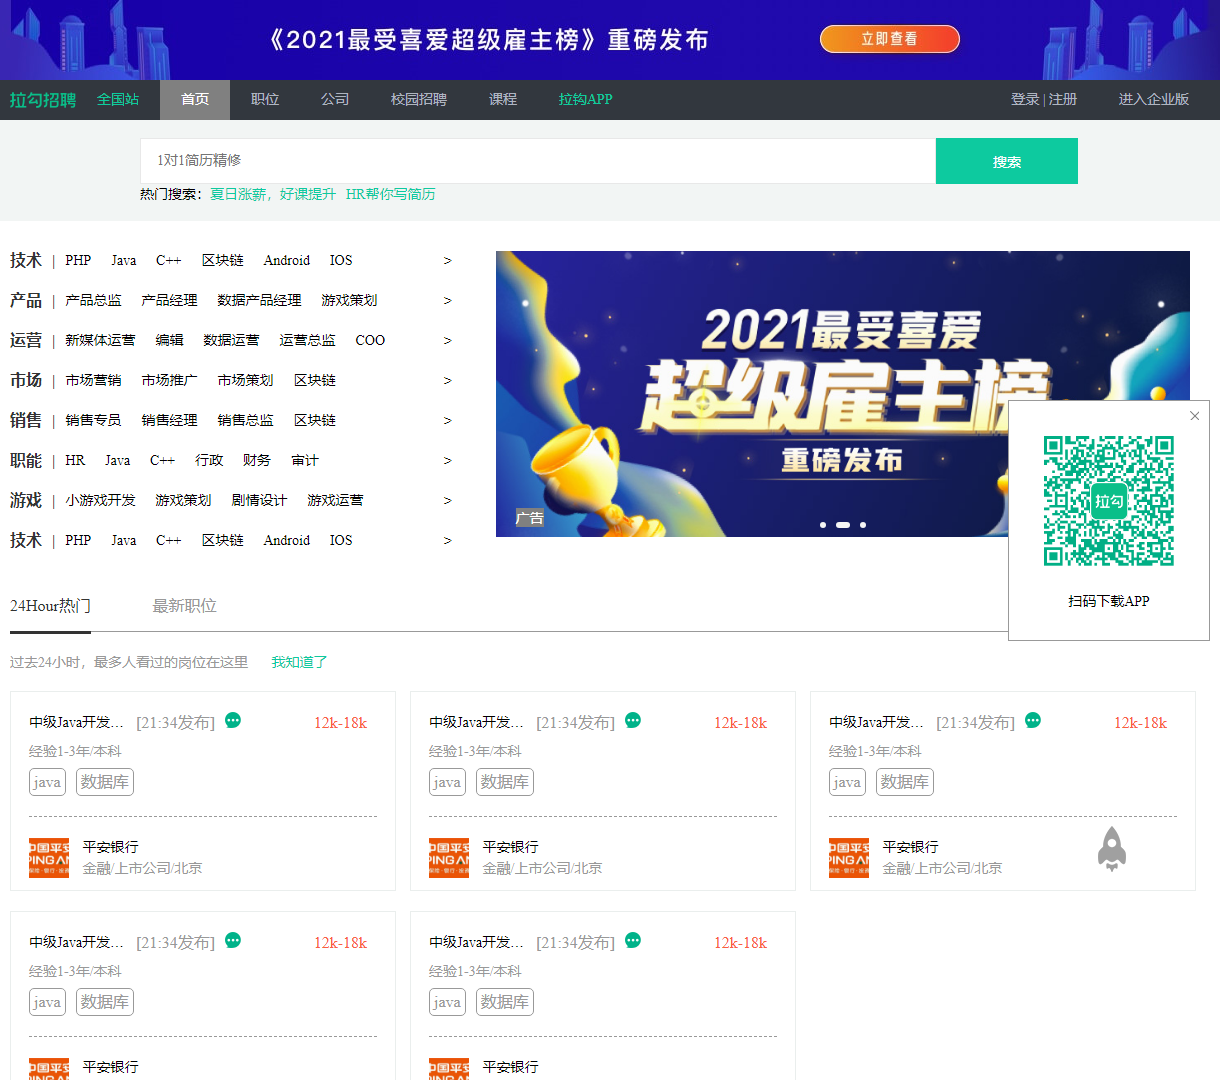Click the chat bubble on third job card
Screen dimensions: 1220x1080
coord(1033,720)
